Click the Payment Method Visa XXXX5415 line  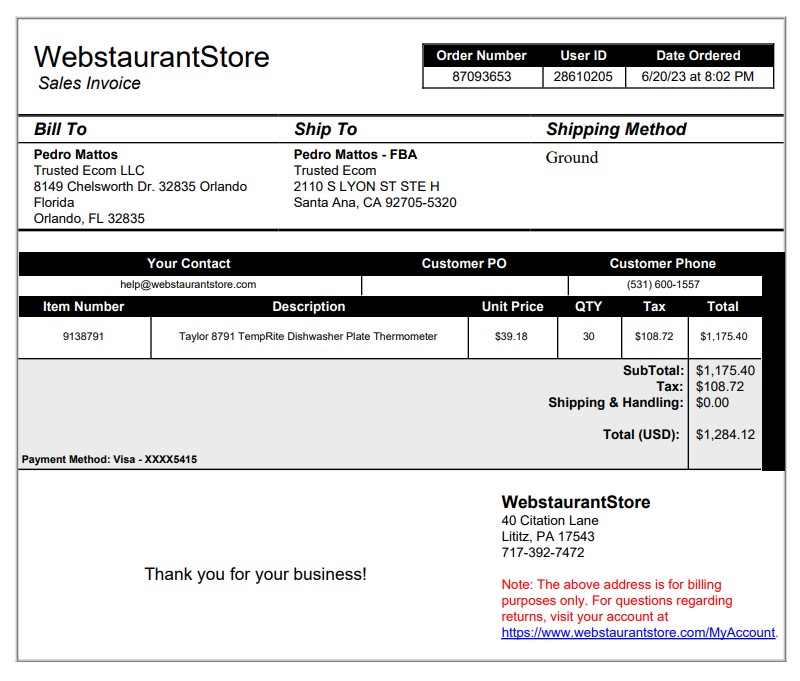109,460
